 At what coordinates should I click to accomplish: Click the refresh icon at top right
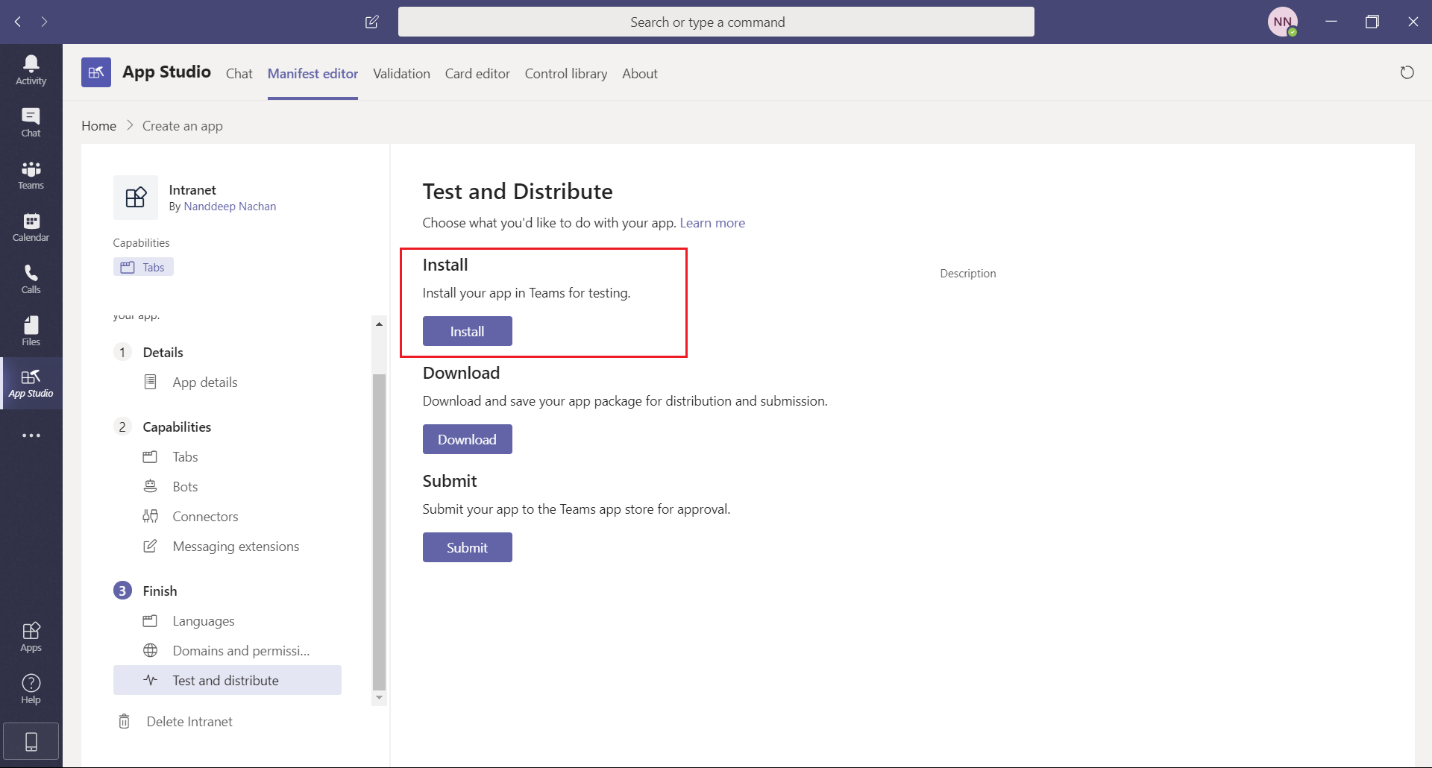(1407, 73)
